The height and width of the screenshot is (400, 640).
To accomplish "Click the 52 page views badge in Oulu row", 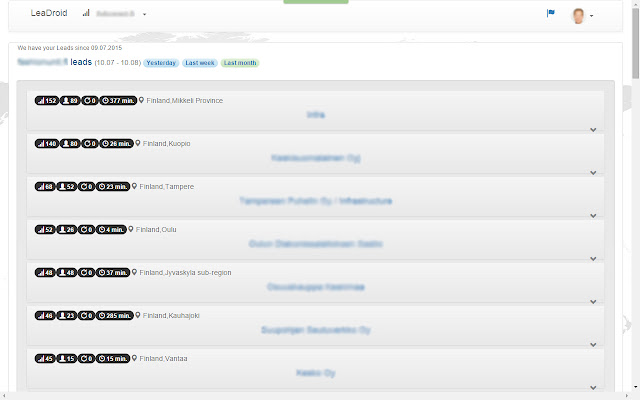I will click(45, 229).
